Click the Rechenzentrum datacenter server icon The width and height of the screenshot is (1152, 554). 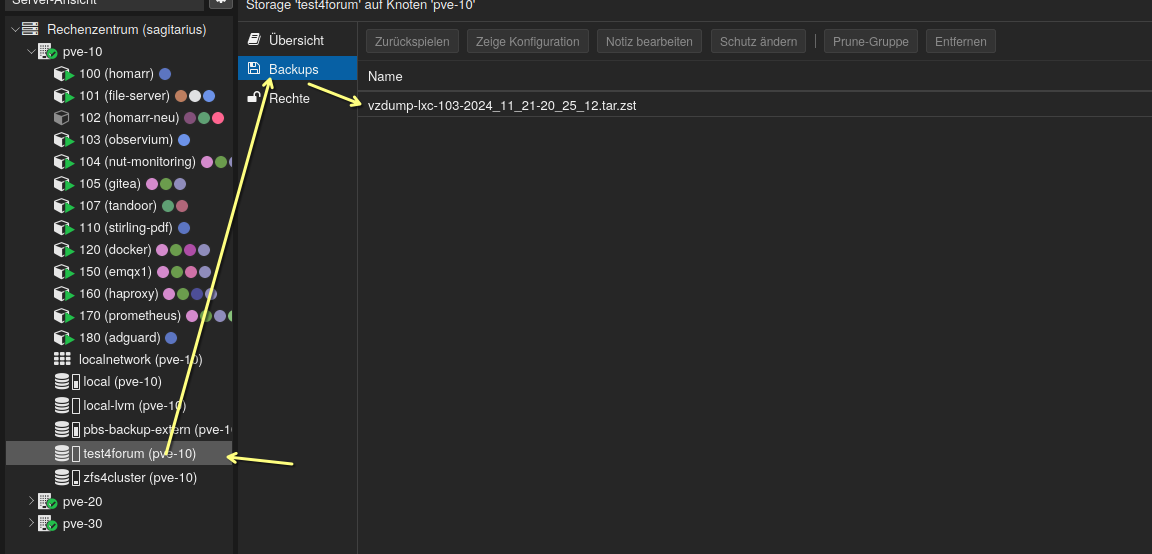(x=30, y=29)
